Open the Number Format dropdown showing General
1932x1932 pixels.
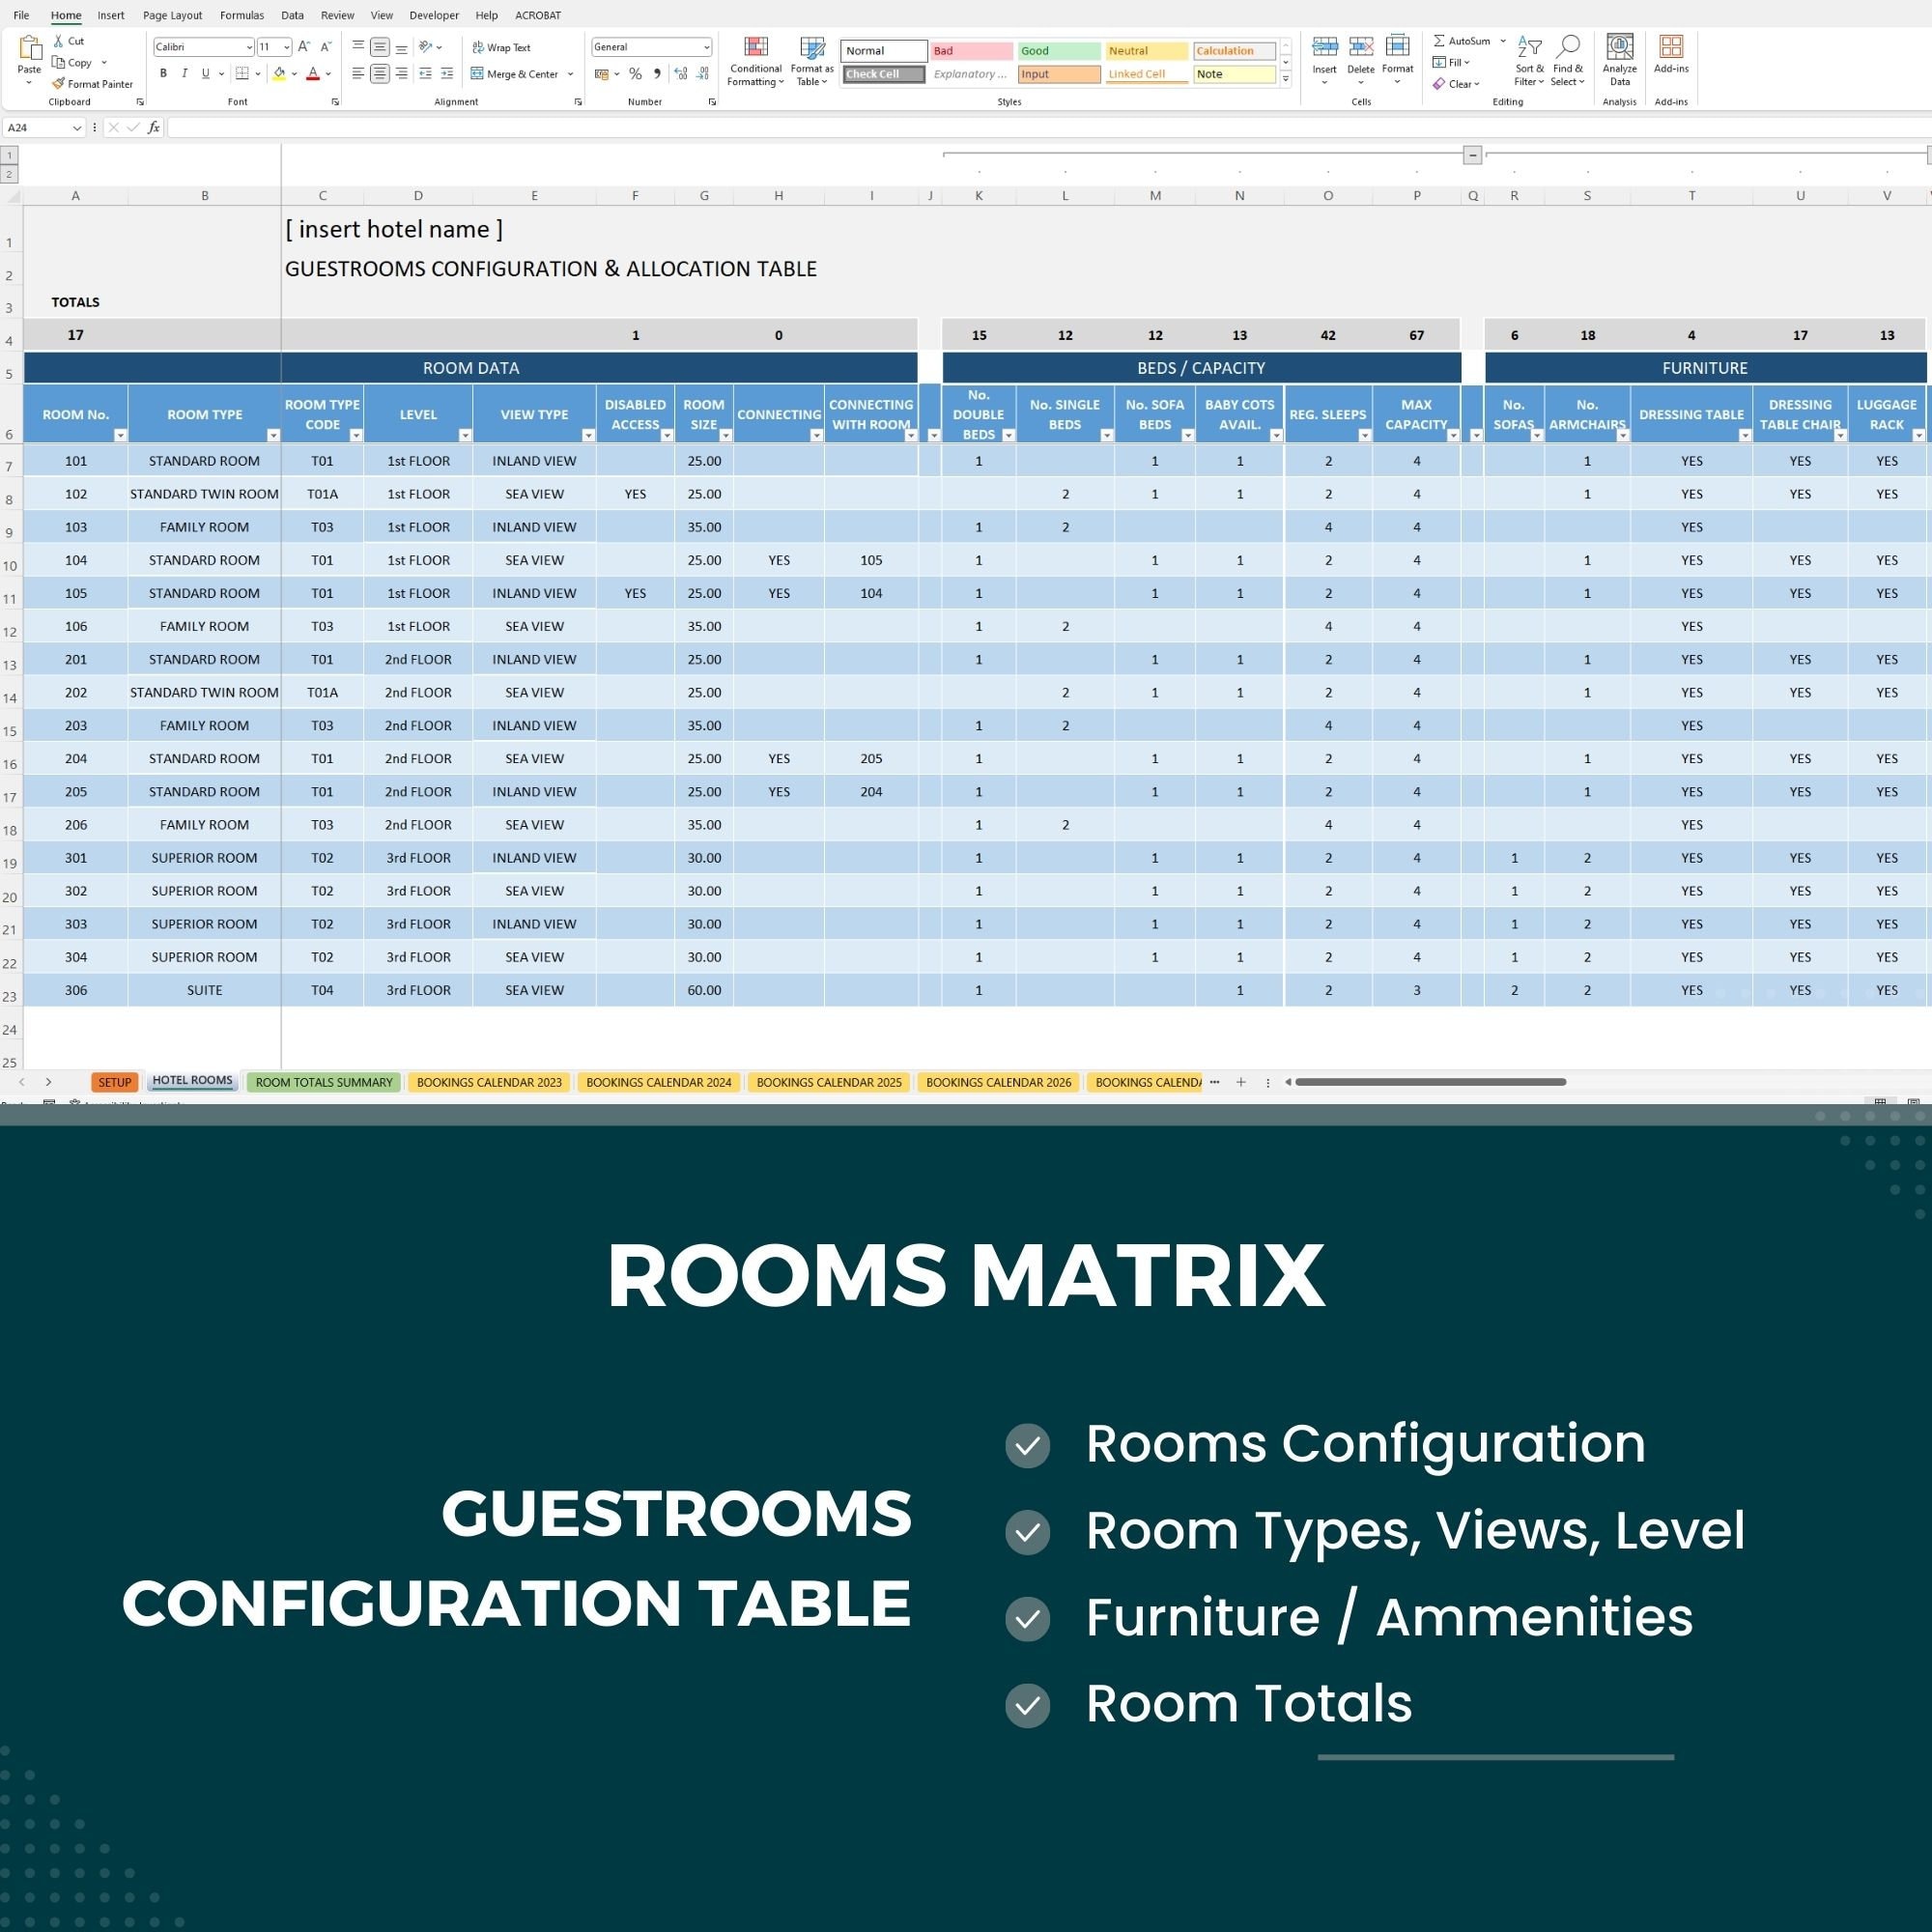tap(651, 46)
